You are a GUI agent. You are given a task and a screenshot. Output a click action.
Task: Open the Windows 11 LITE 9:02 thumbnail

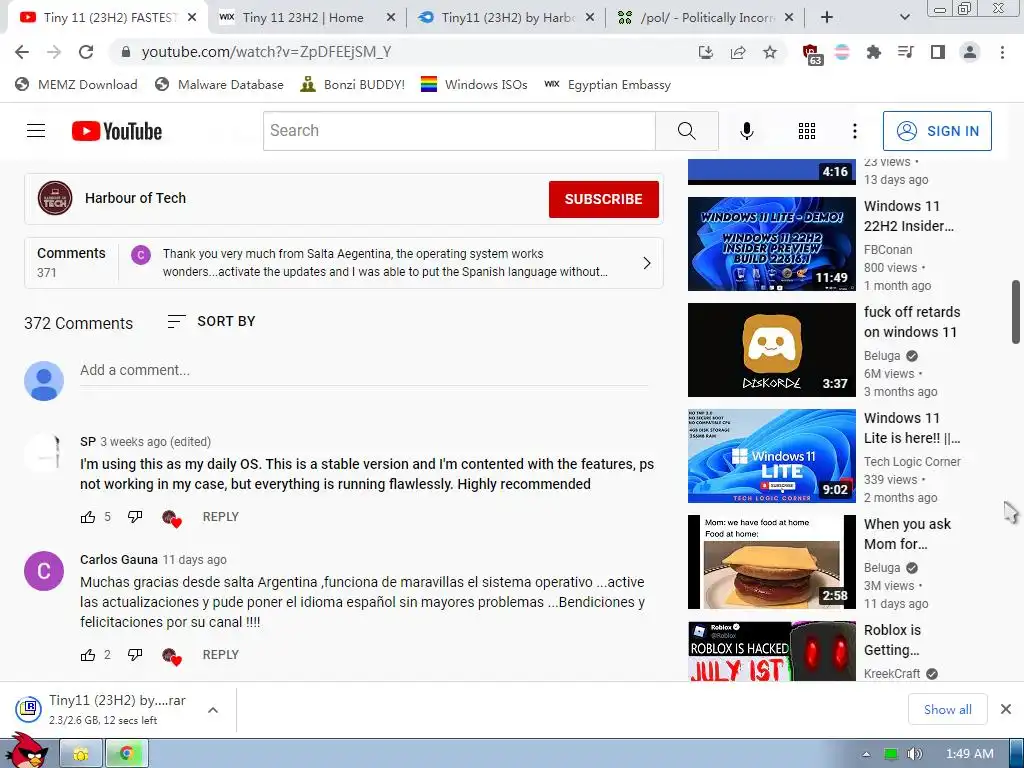pyautogui.click(x=771, y=456)
